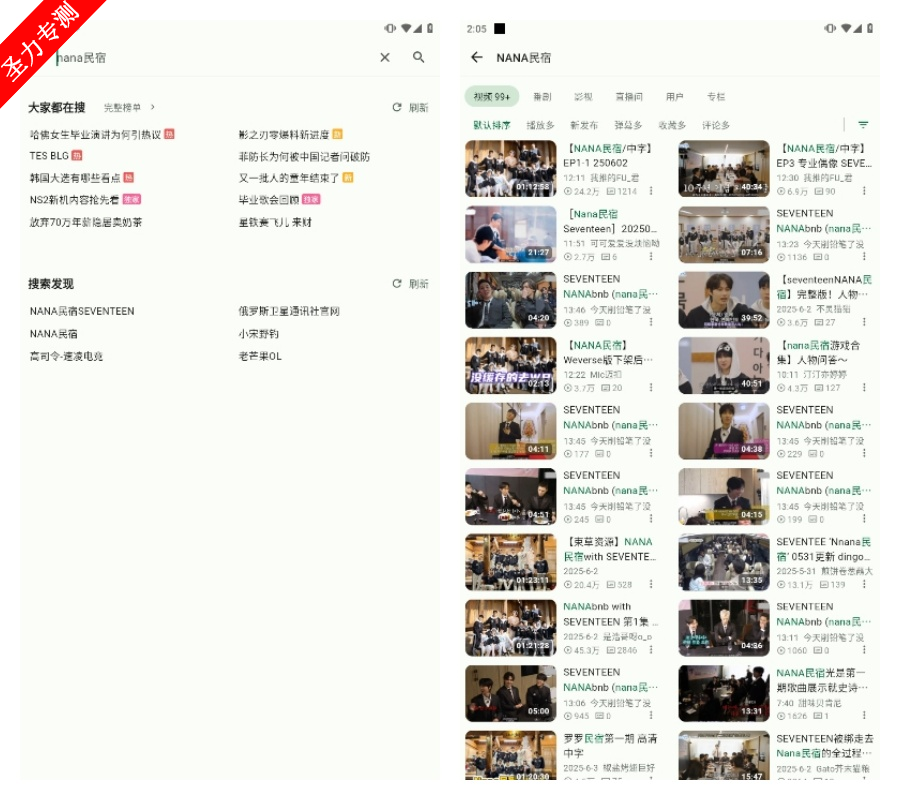Sort results by 新发布

click(x=584, y=125)
